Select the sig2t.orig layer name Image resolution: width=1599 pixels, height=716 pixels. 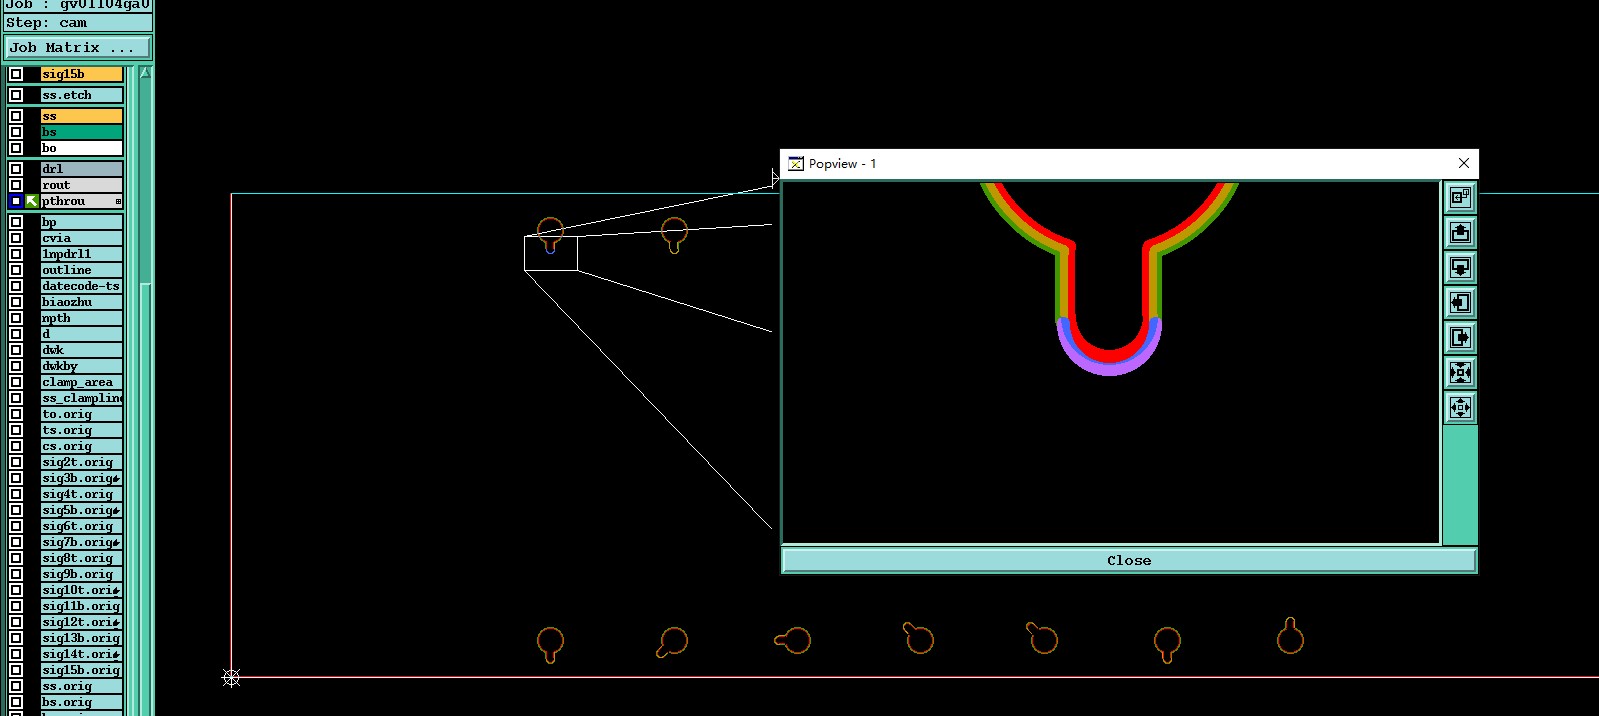[x=81, y=462]
